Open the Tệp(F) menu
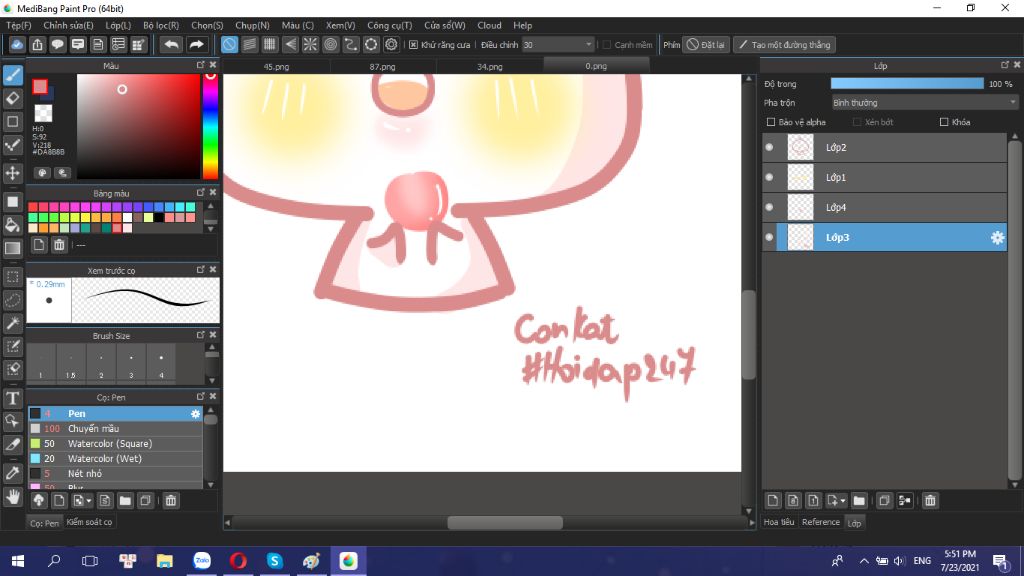 [x=18, y=25]
